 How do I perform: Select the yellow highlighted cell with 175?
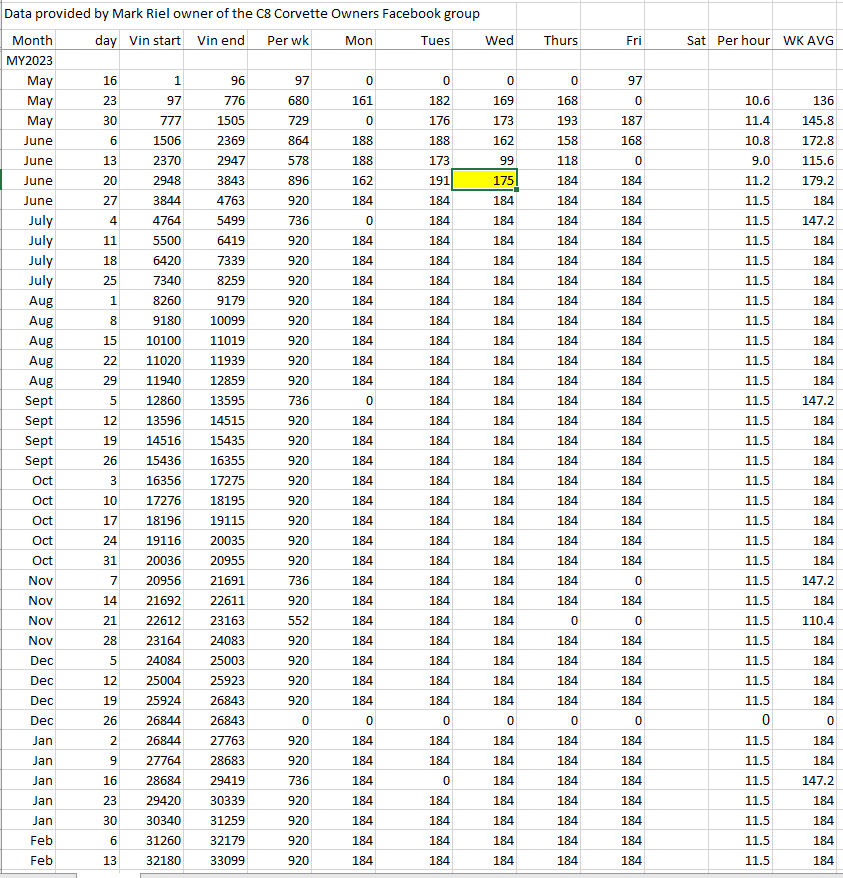coord(485,180)
